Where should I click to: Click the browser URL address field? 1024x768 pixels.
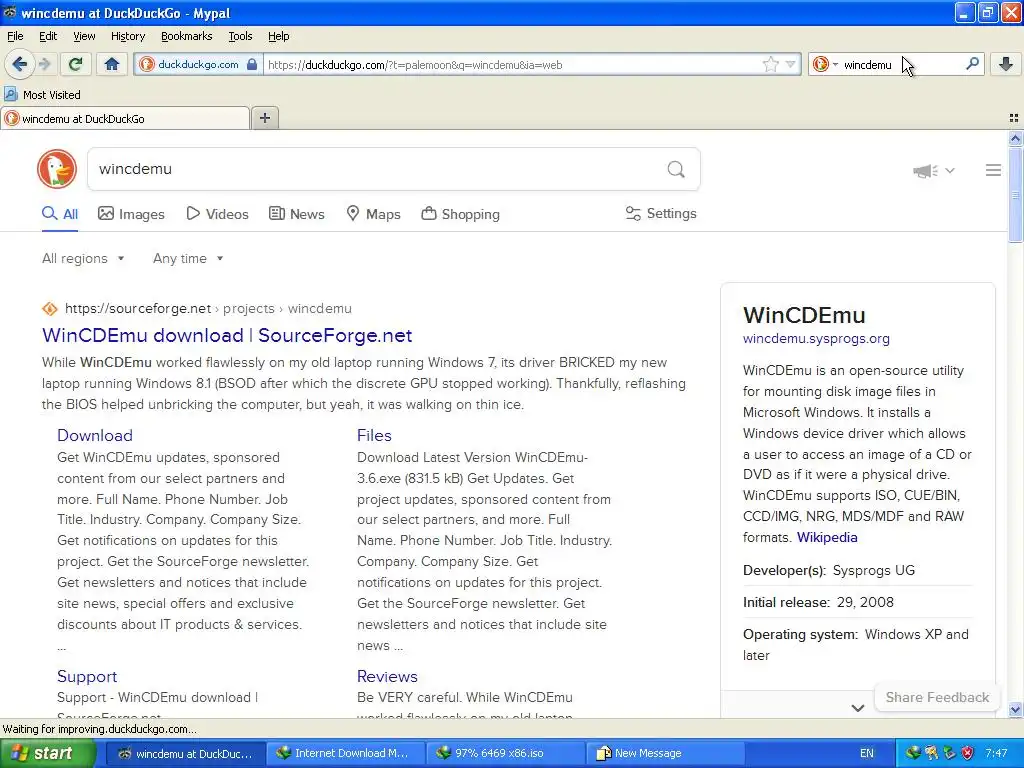(x=513, y=65)
